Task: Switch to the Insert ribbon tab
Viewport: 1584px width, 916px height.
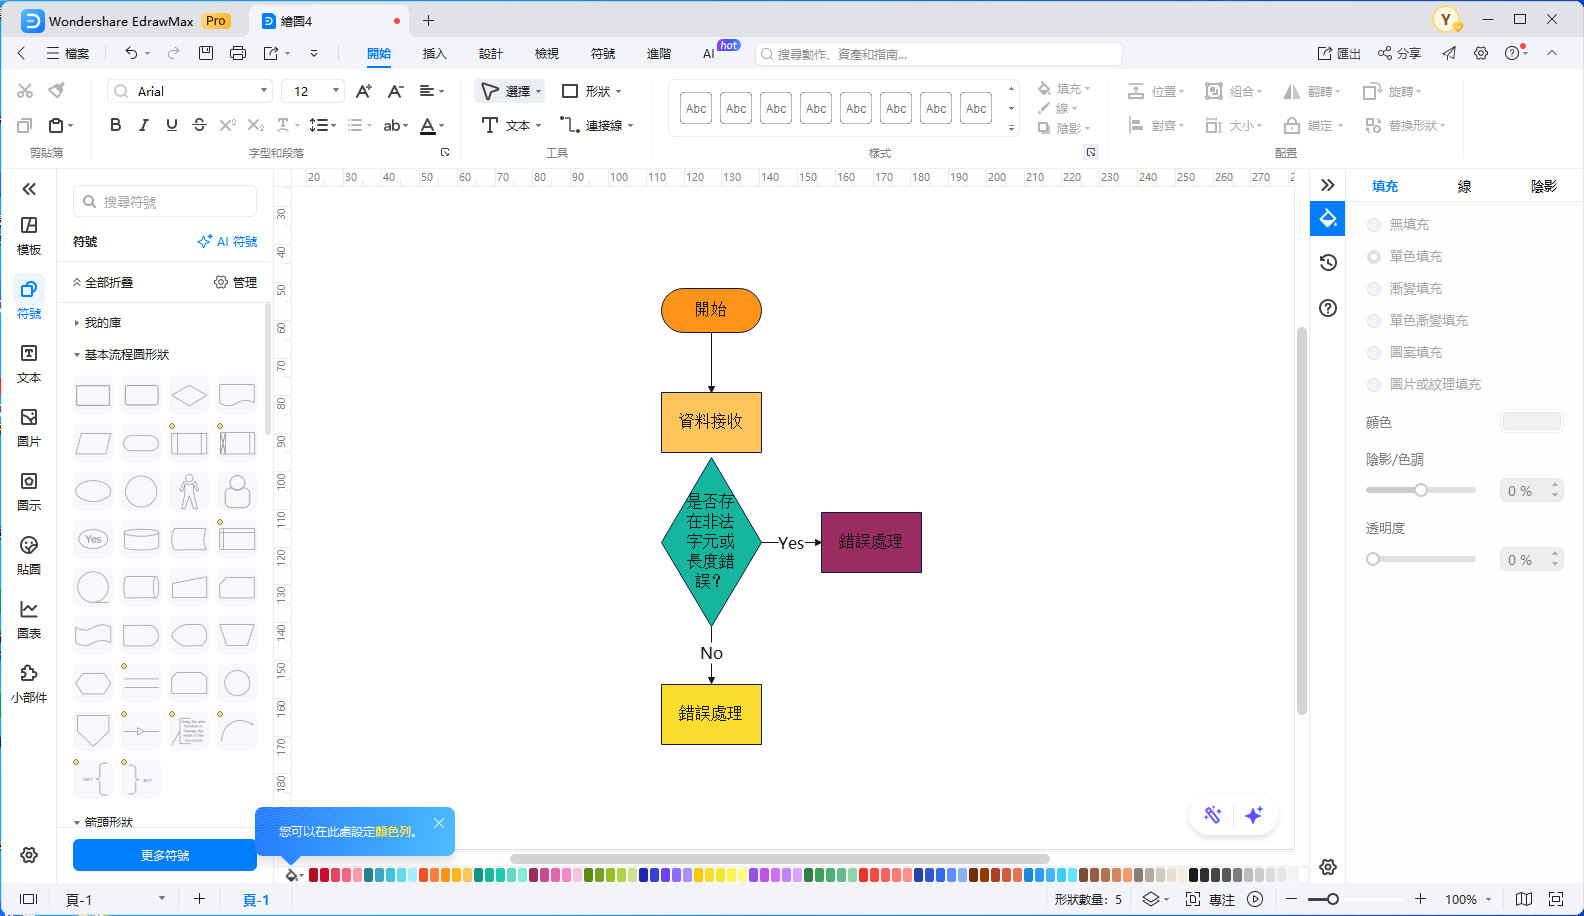Action: [x=434, y=54]
